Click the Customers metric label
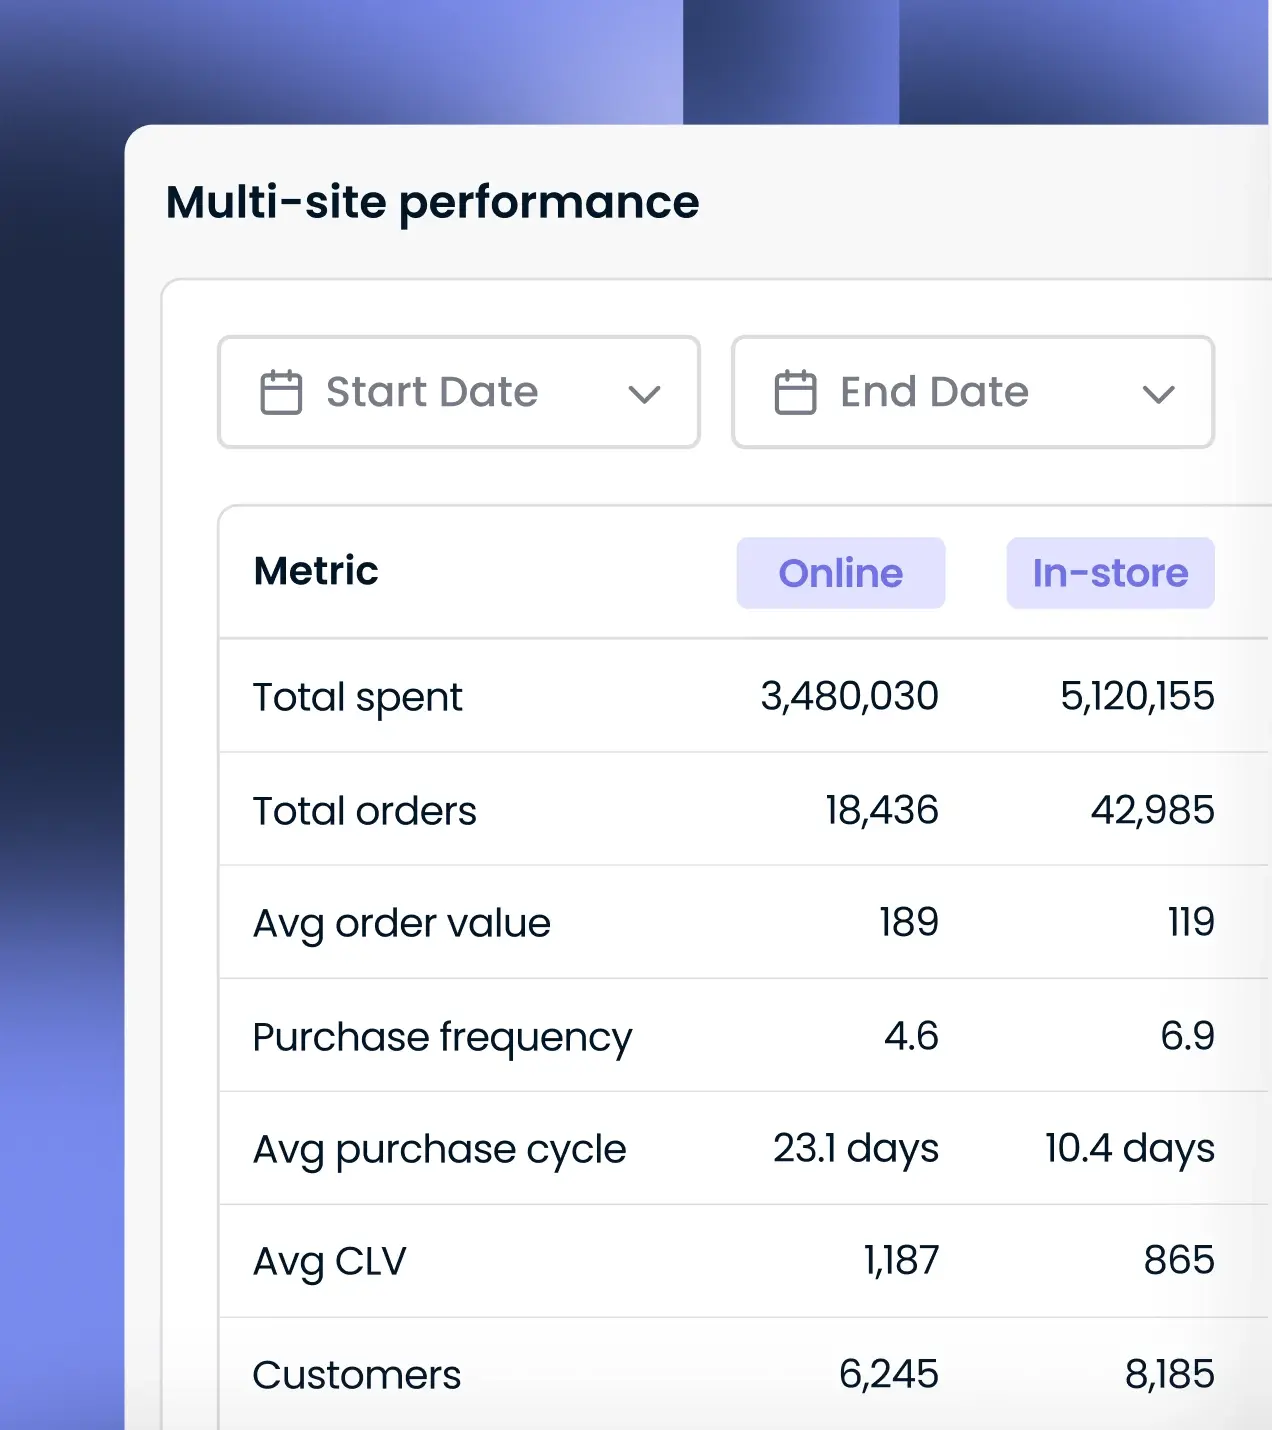Viewport: 1272px width, 1430px height. tap(356, 1375)
